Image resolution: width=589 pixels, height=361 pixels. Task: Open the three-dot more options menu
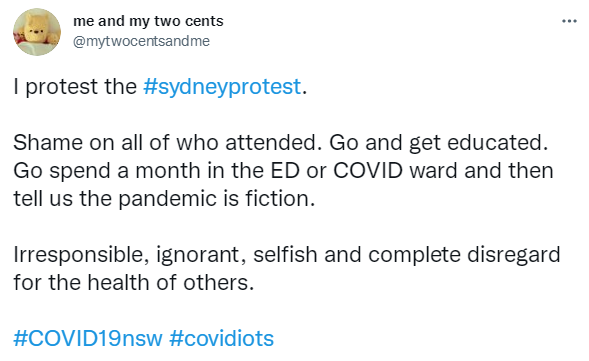(x=569, y=21)
